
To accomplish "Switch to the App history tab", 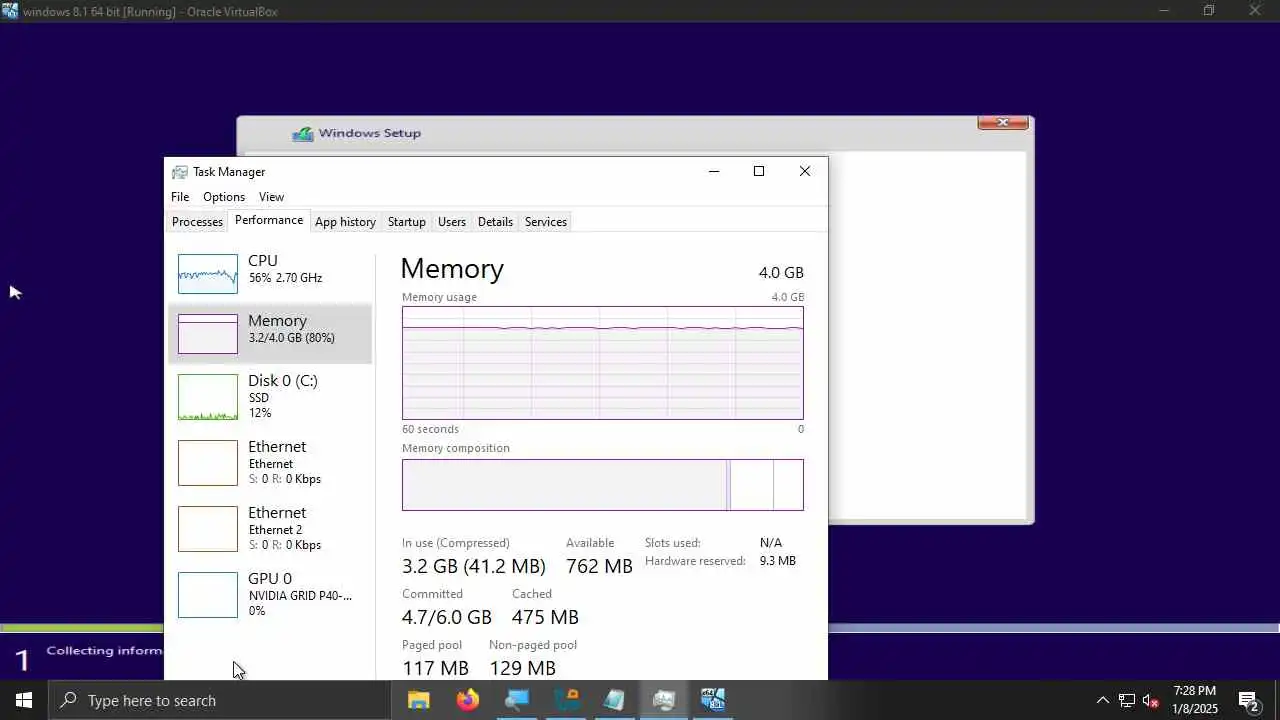I will (345, 222).
